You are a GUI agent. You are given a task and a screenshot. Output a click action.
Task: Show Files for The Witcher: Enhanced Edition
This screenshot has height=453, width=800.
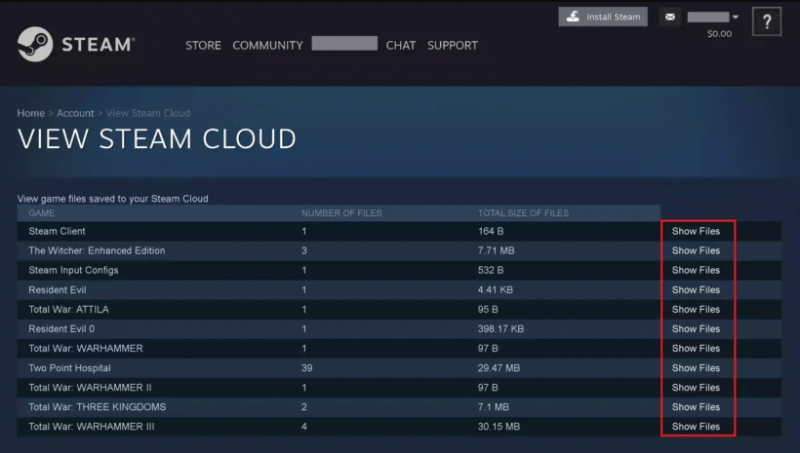[x=695, y=250]
